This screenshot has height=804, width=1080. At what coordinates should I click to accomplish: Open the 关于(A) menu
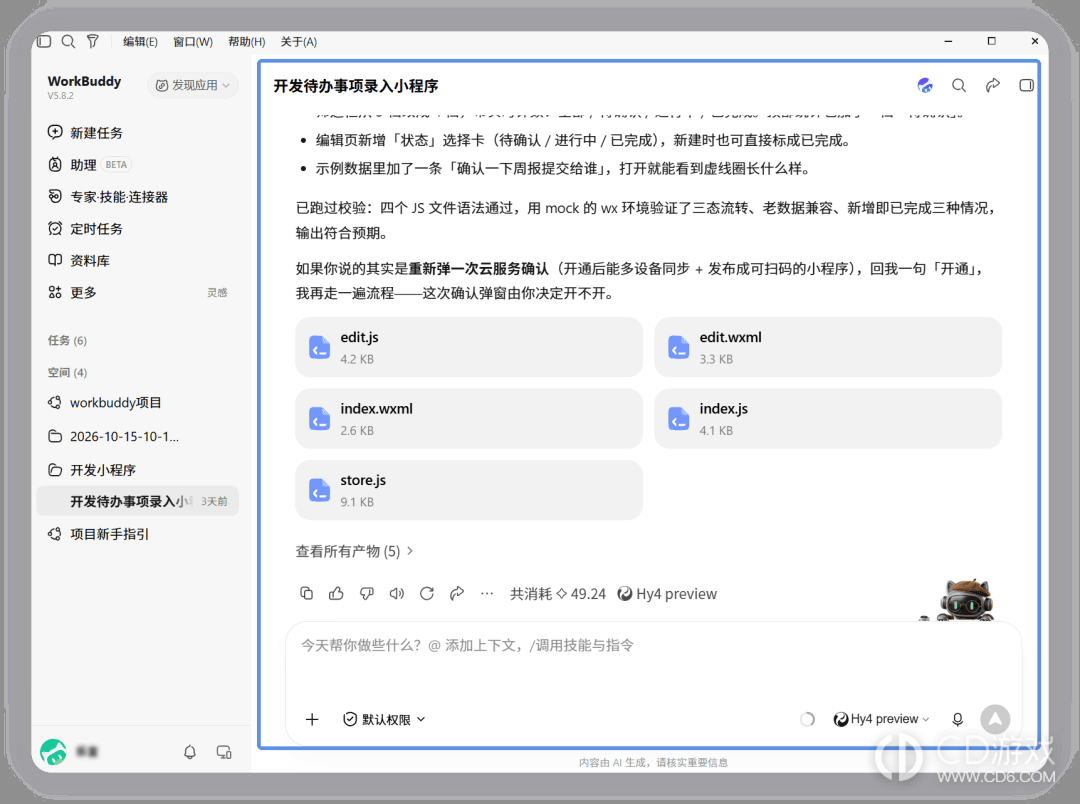[x=298, y=42]
